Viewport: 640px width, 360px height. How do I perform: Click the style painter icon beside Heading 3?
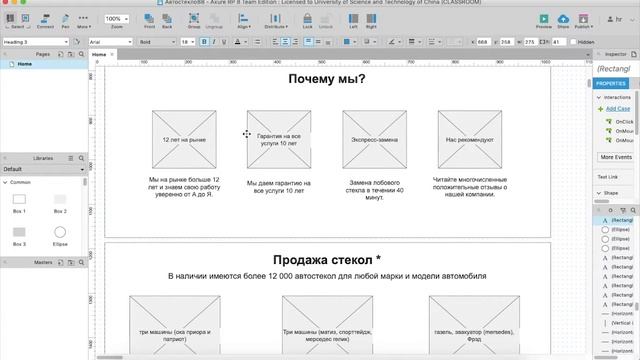(x=77, y=42)
